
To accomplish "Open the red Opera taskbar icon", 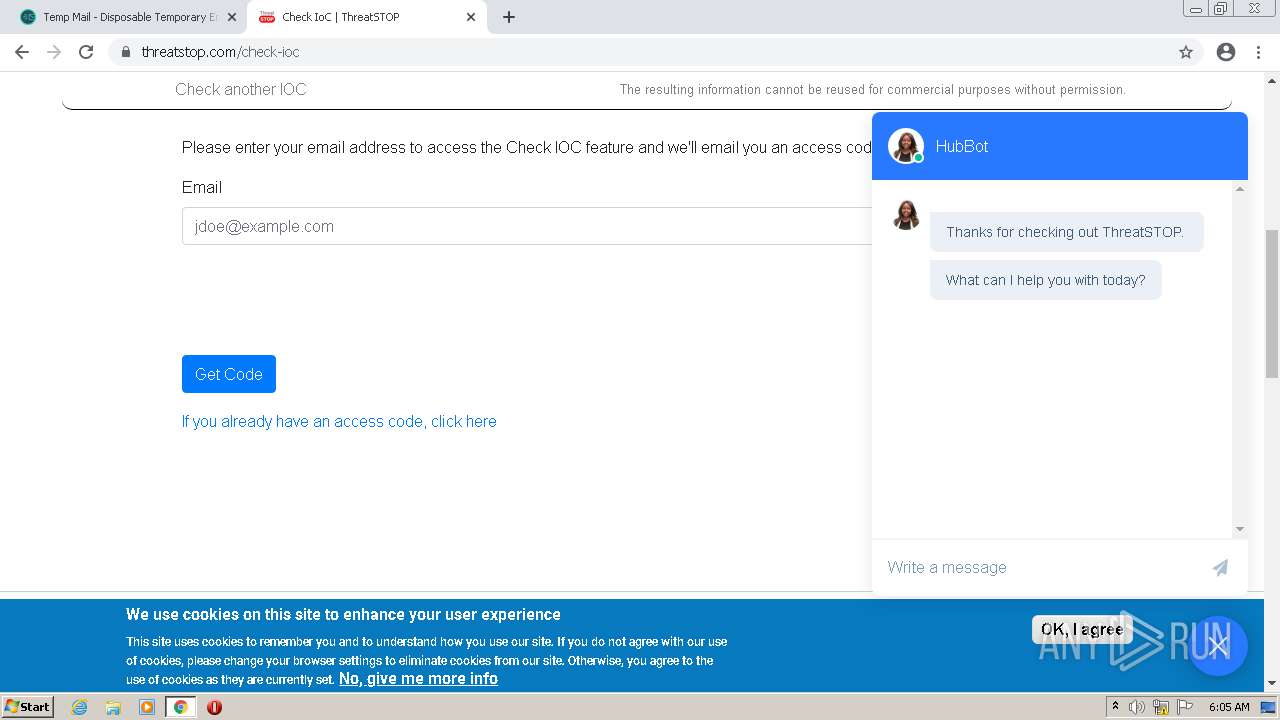I will click(214, 707).
